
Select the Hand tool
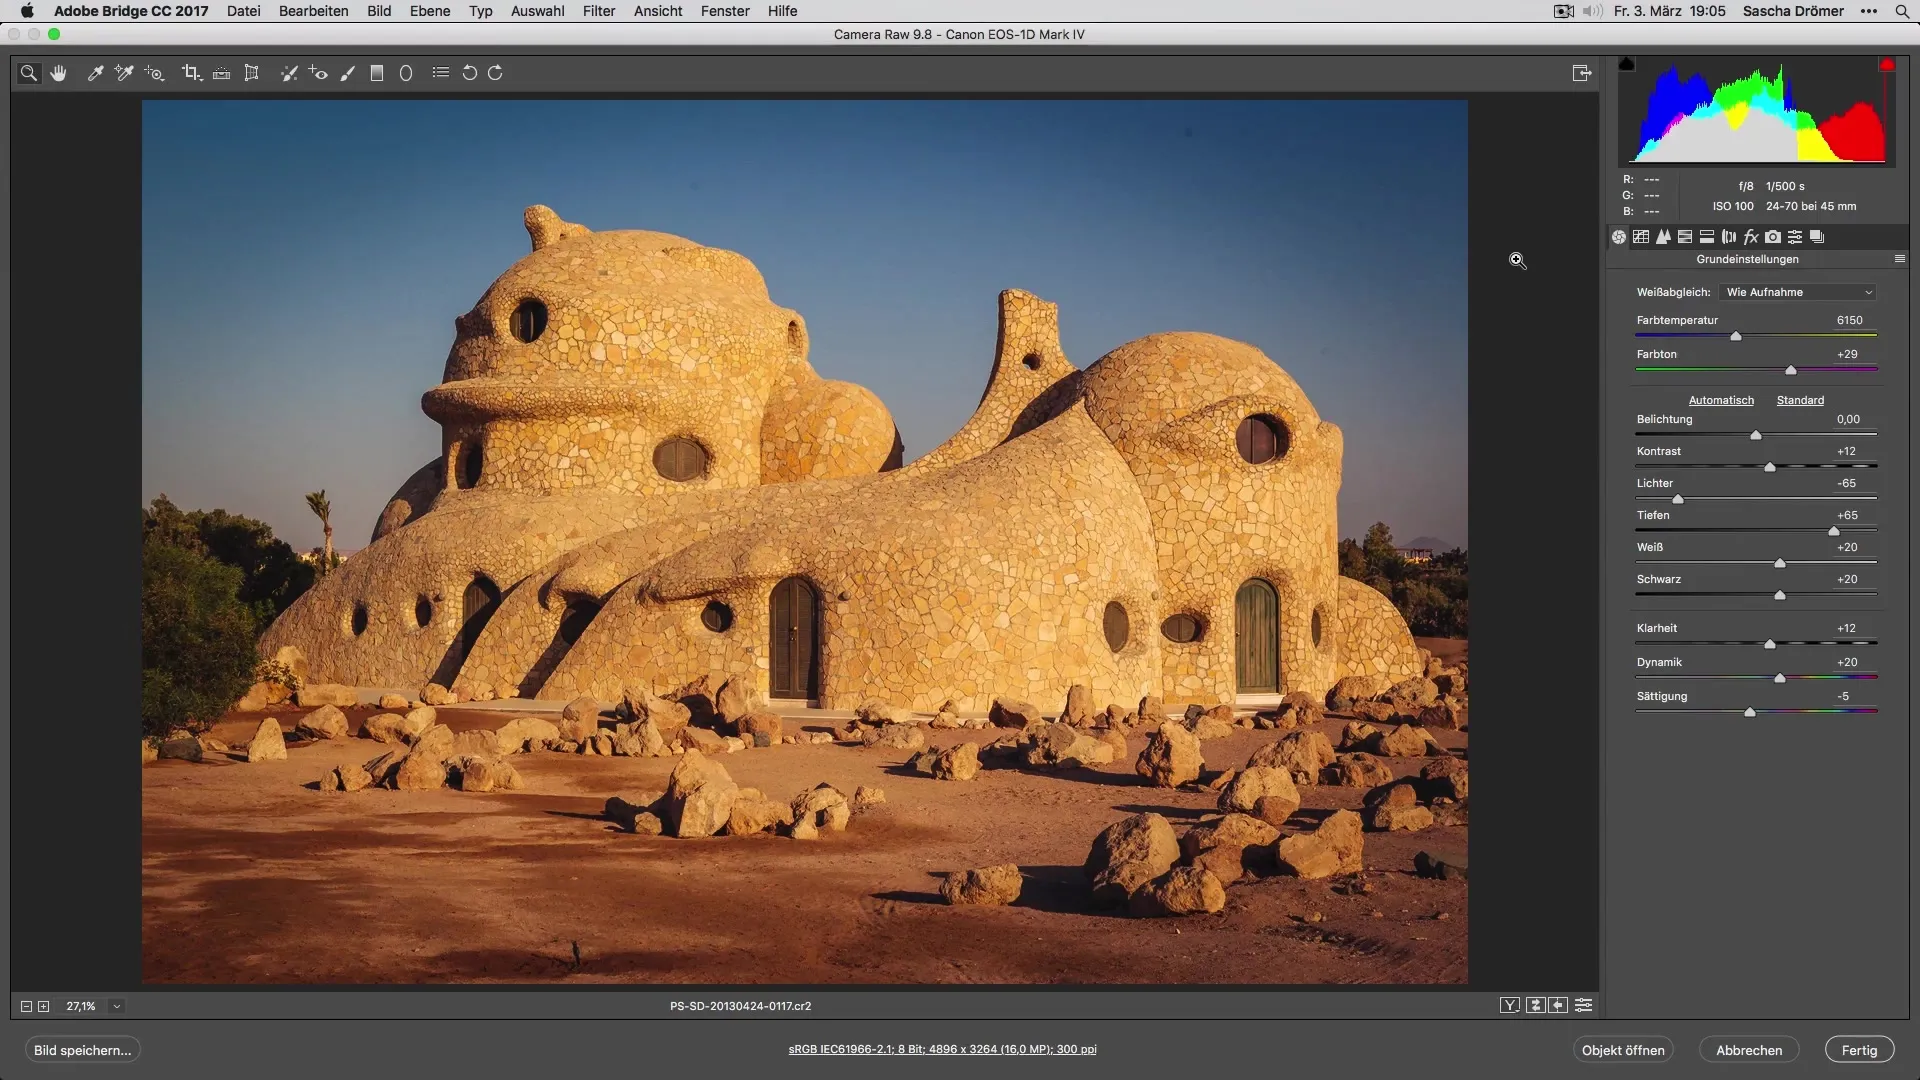(x=59, y=73)
